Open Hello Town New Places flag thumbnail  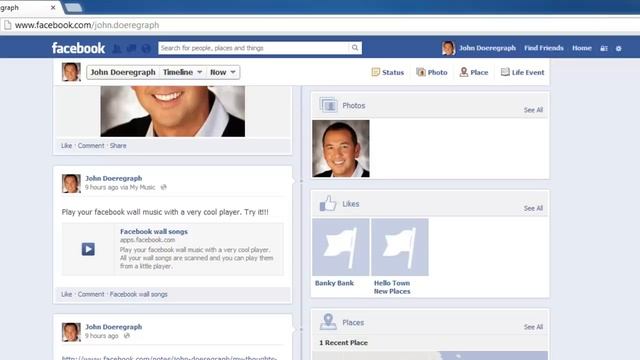pos(400,247)
